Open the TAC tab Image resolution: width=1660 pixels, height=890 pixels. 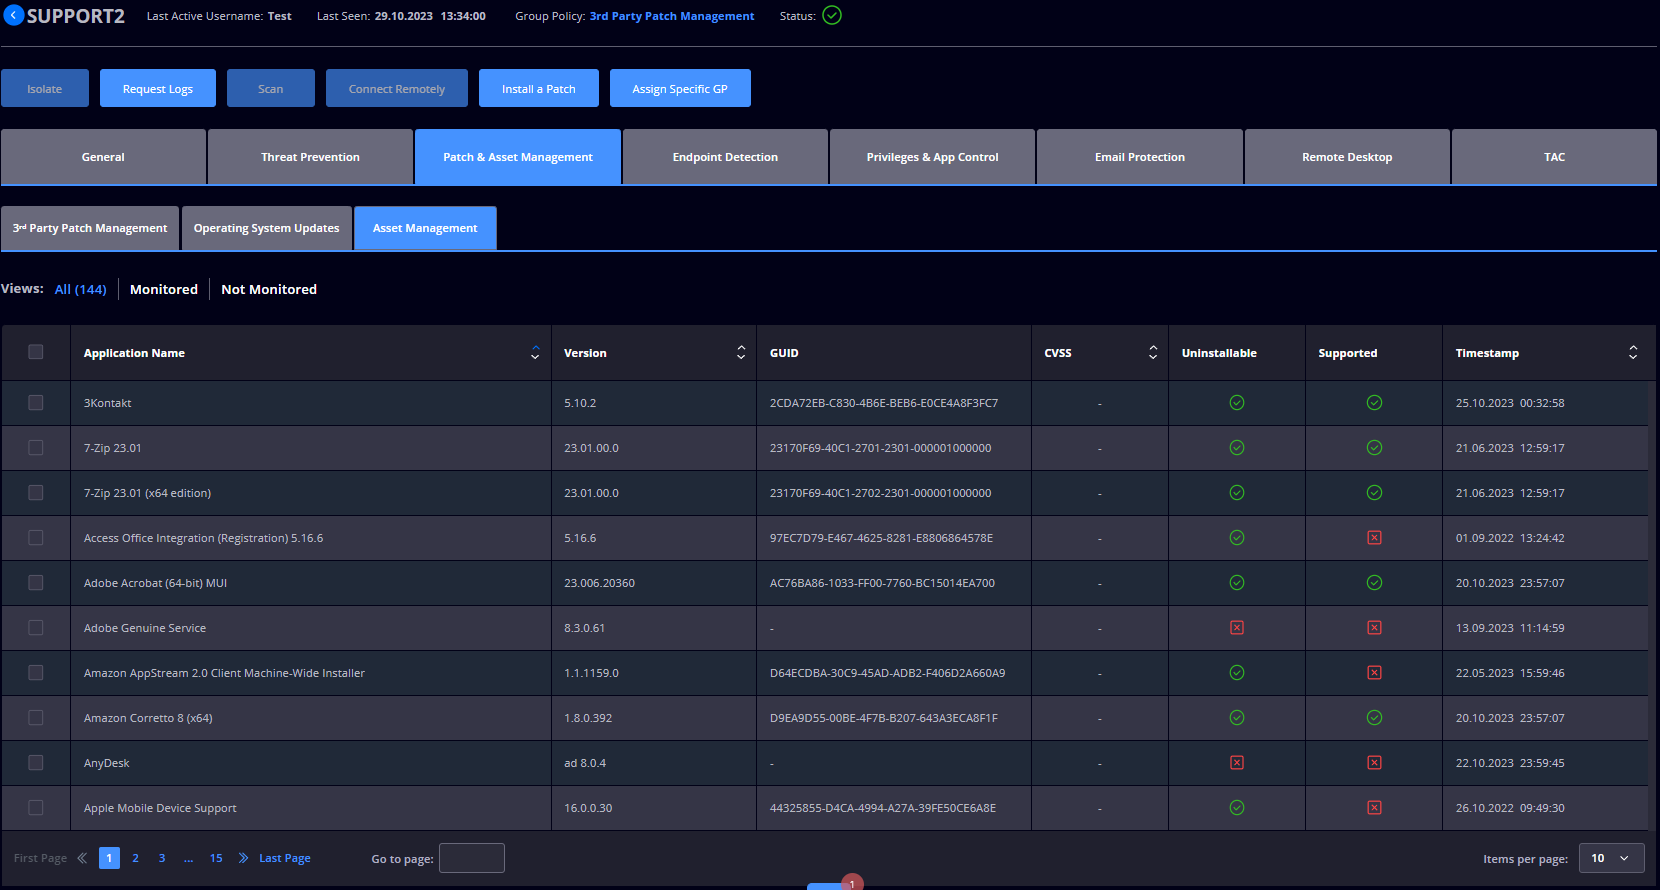[1554, 157]
